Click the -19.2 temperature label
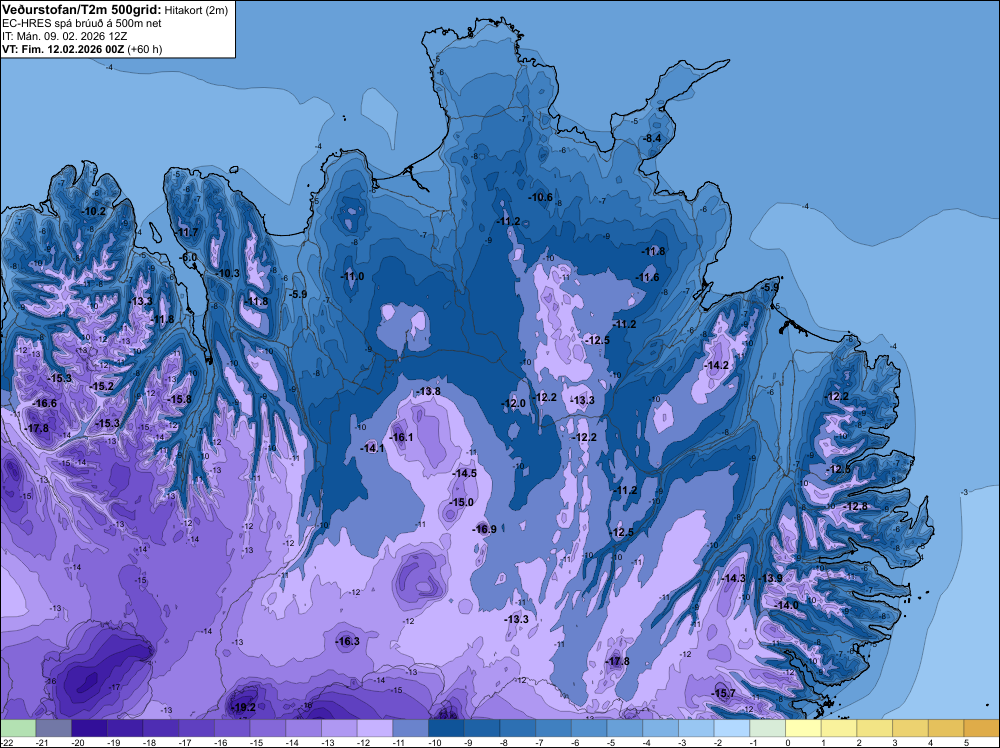The height and width of the screenshot is (748, 1000). (244, 707)
